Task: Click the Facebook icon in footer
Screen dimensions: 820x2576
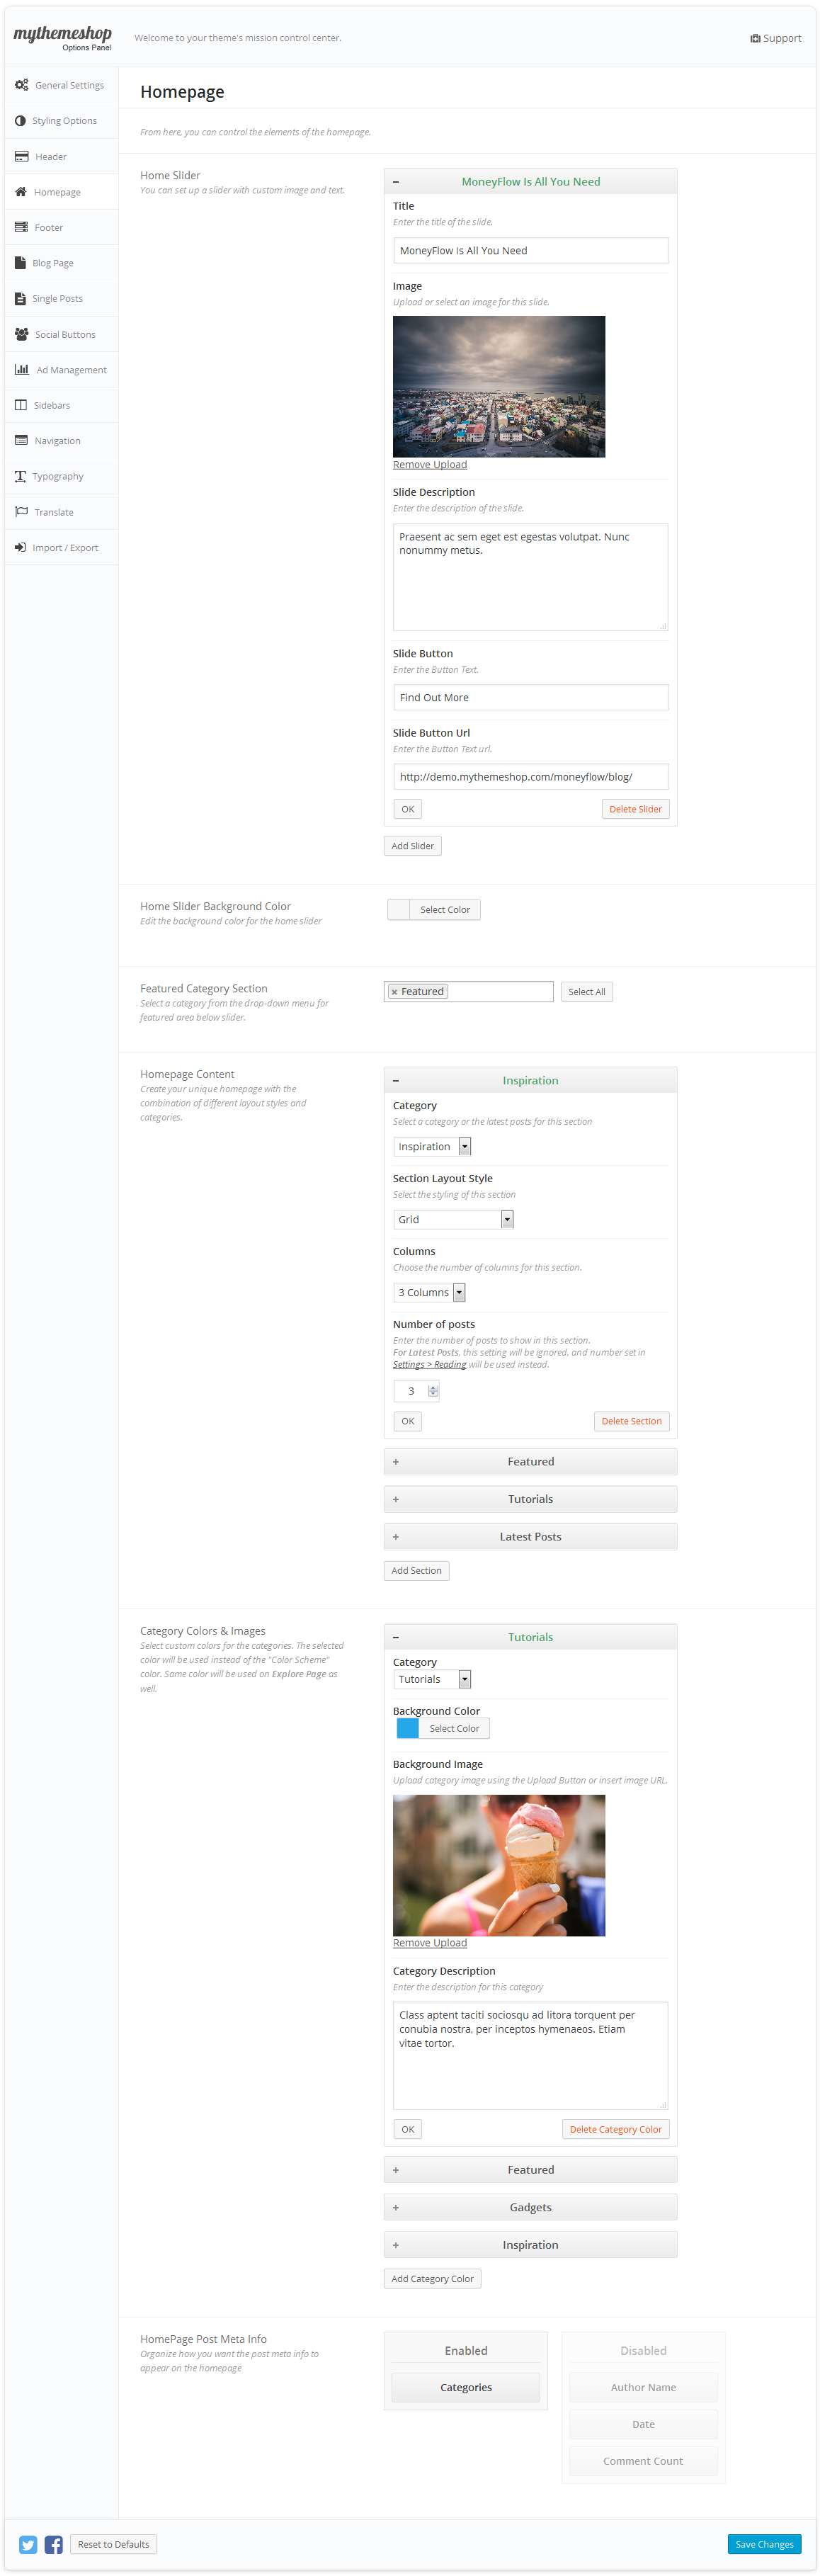Action: pyautogui.click(x=54, y=2544)
